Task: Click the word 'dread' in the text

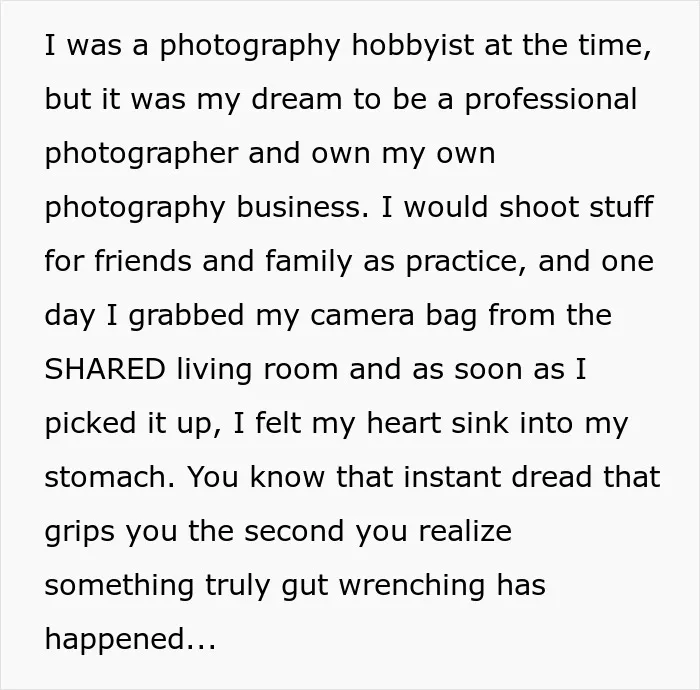Action: click(552, 477)
